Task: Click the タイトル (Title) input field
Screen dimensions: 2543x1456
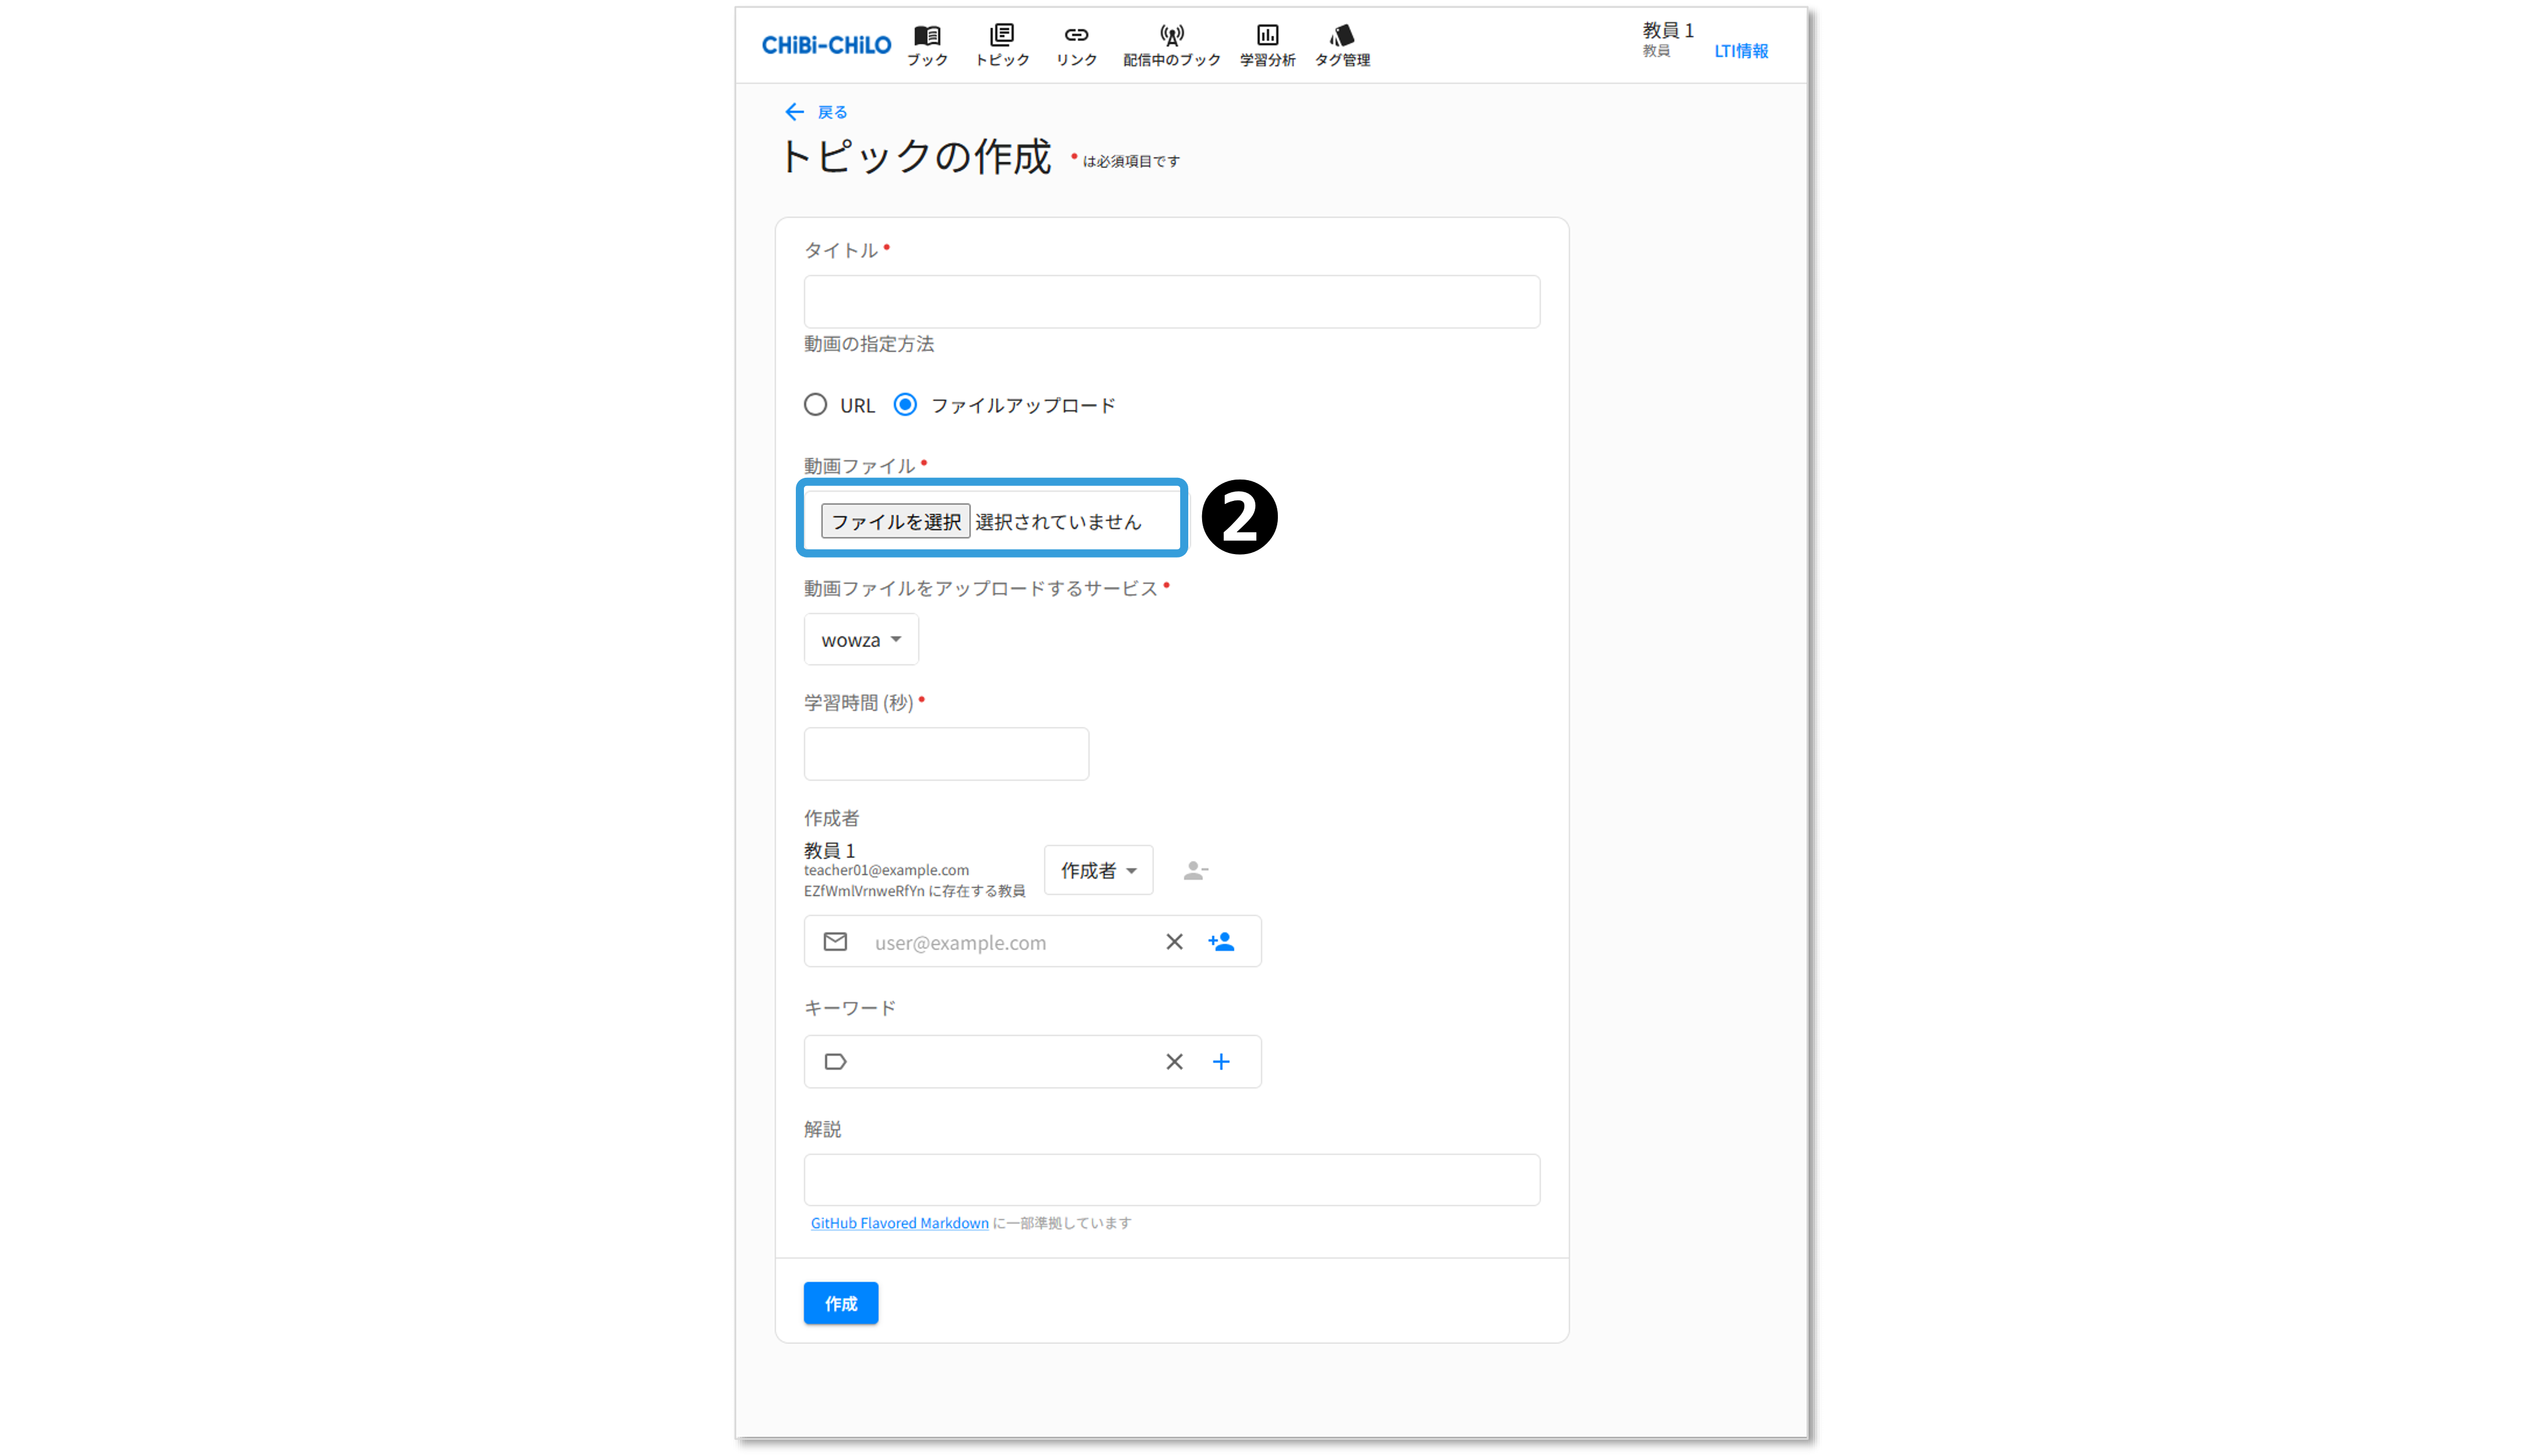Action: click(1171, 302)
